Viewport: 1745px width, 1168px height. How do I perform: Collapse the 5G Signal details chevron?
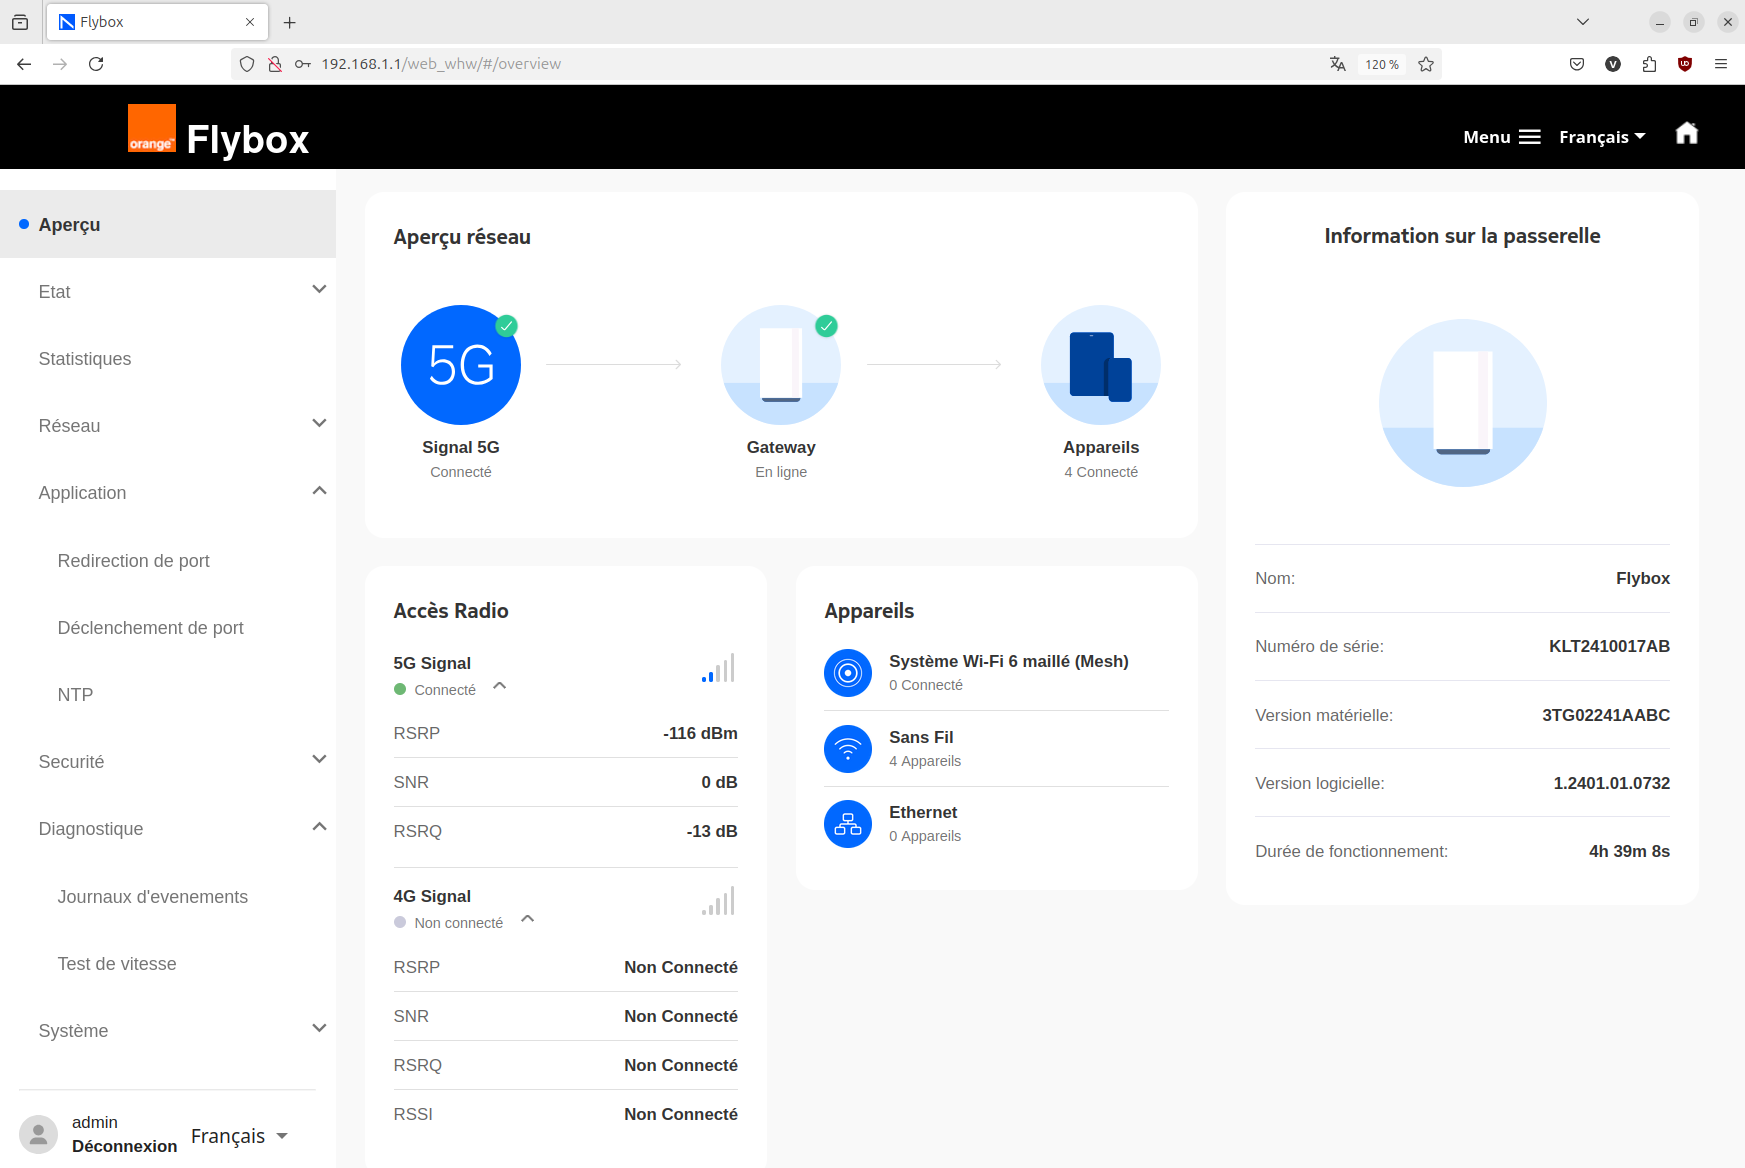(500, 686)
